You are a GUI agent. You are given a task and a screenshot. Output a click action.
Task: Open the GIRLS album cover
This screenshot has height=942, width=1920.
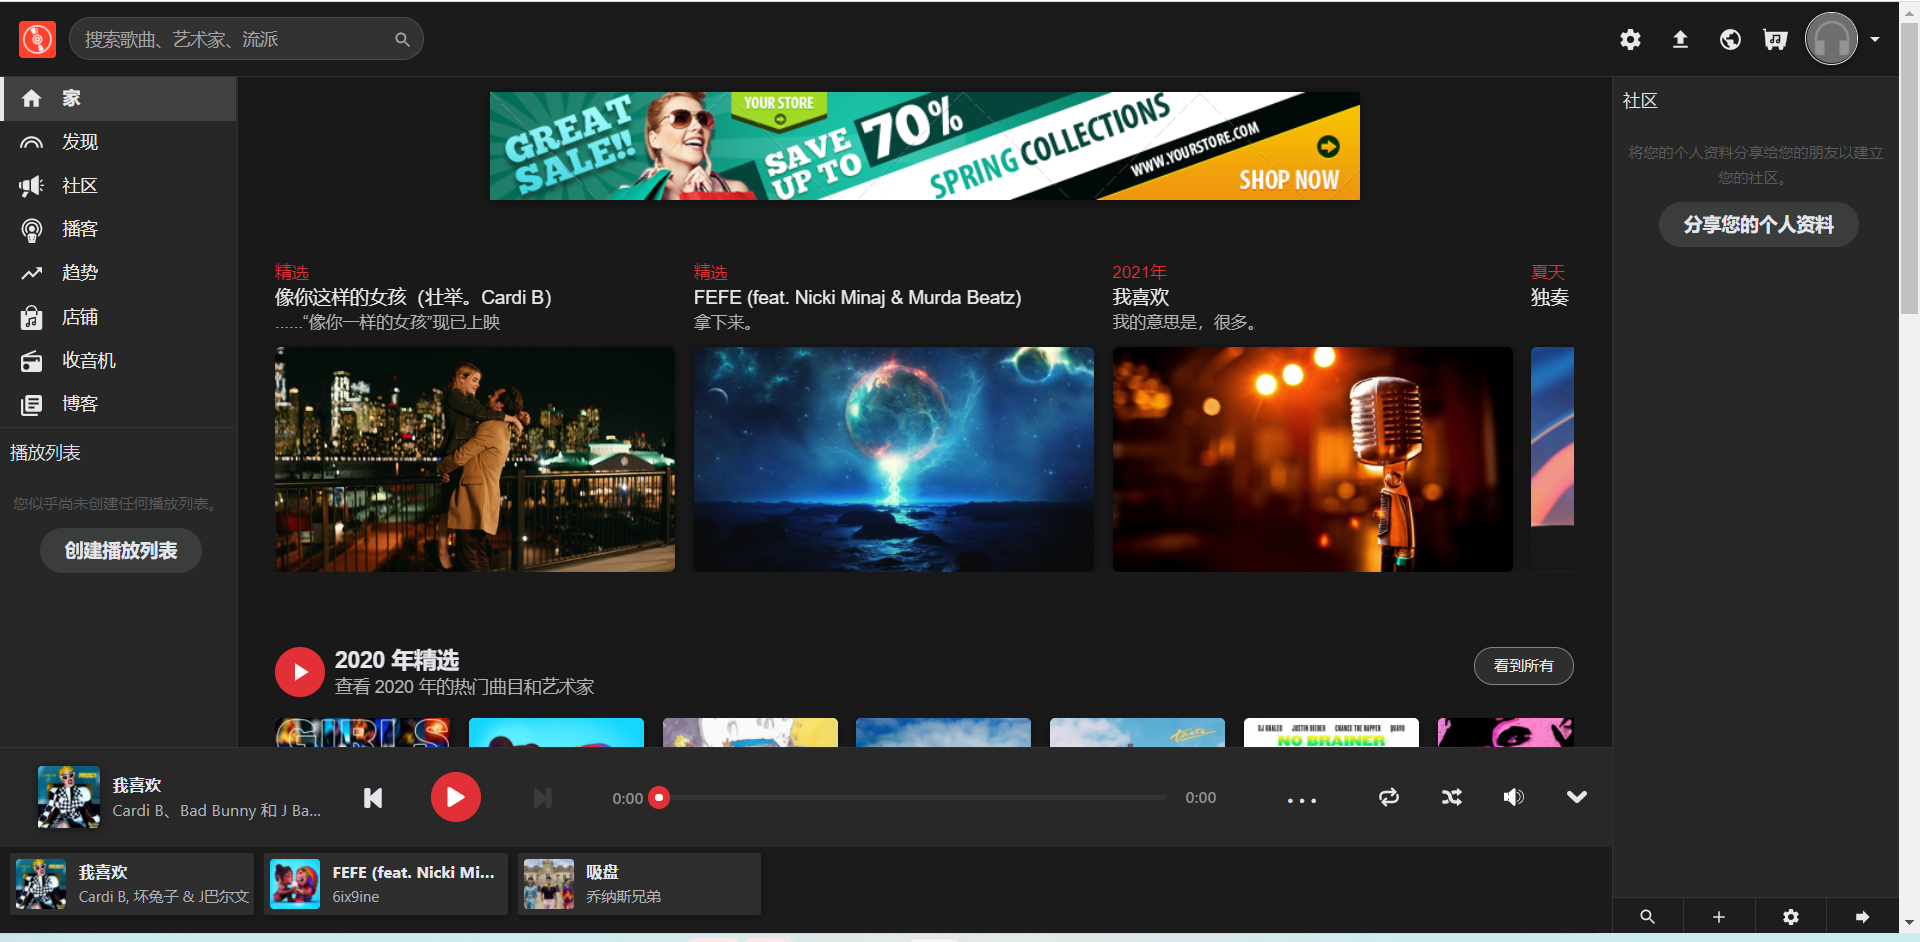click(x=363, y=733)
